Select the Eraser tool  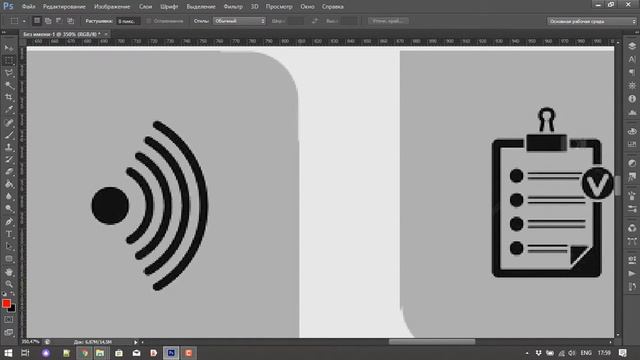pyautogui.click(x=9, y=171)
